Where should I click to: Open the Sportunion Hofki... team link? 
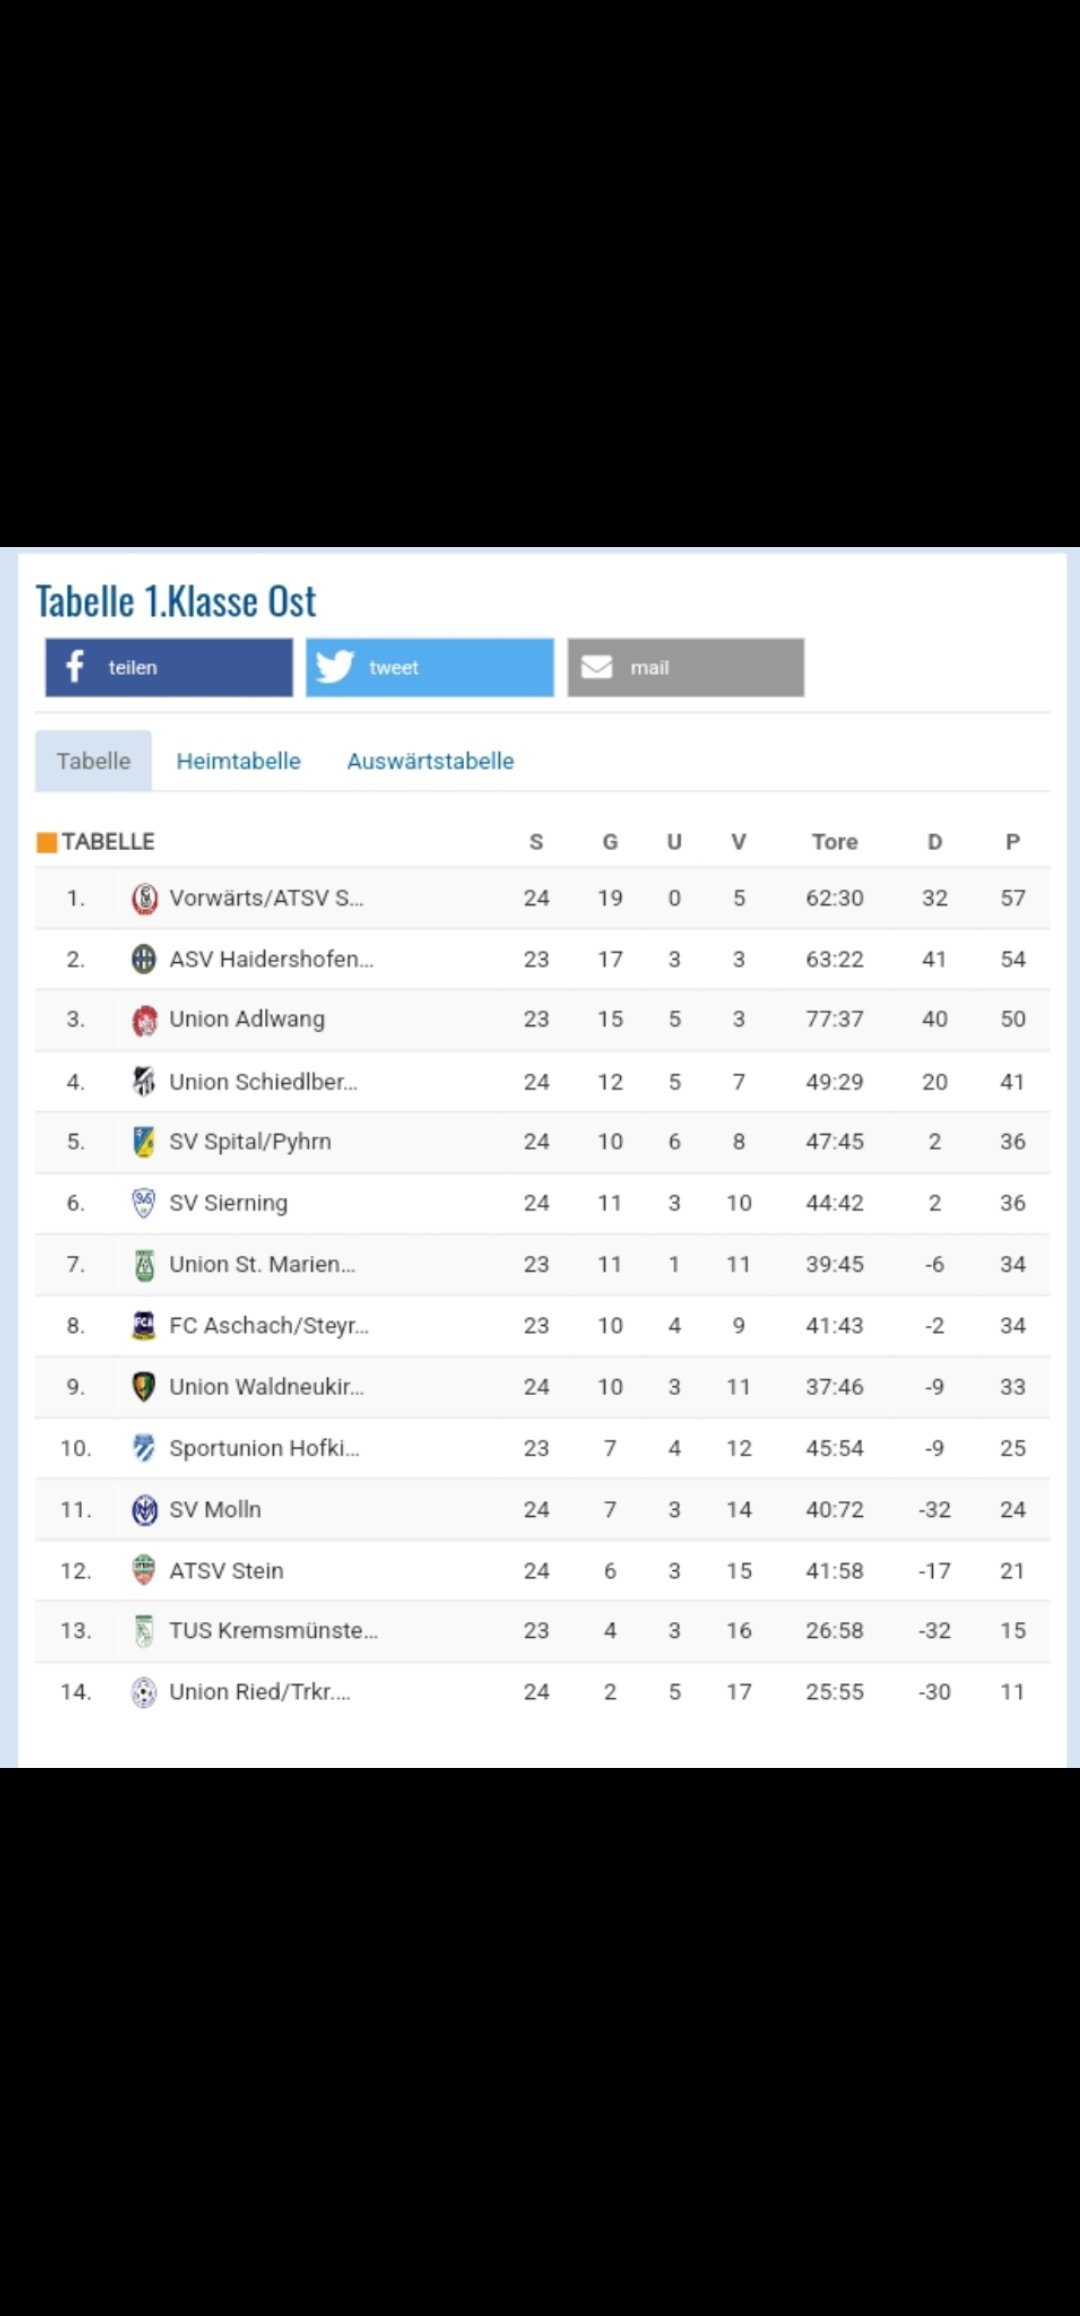click(264, 1448)
